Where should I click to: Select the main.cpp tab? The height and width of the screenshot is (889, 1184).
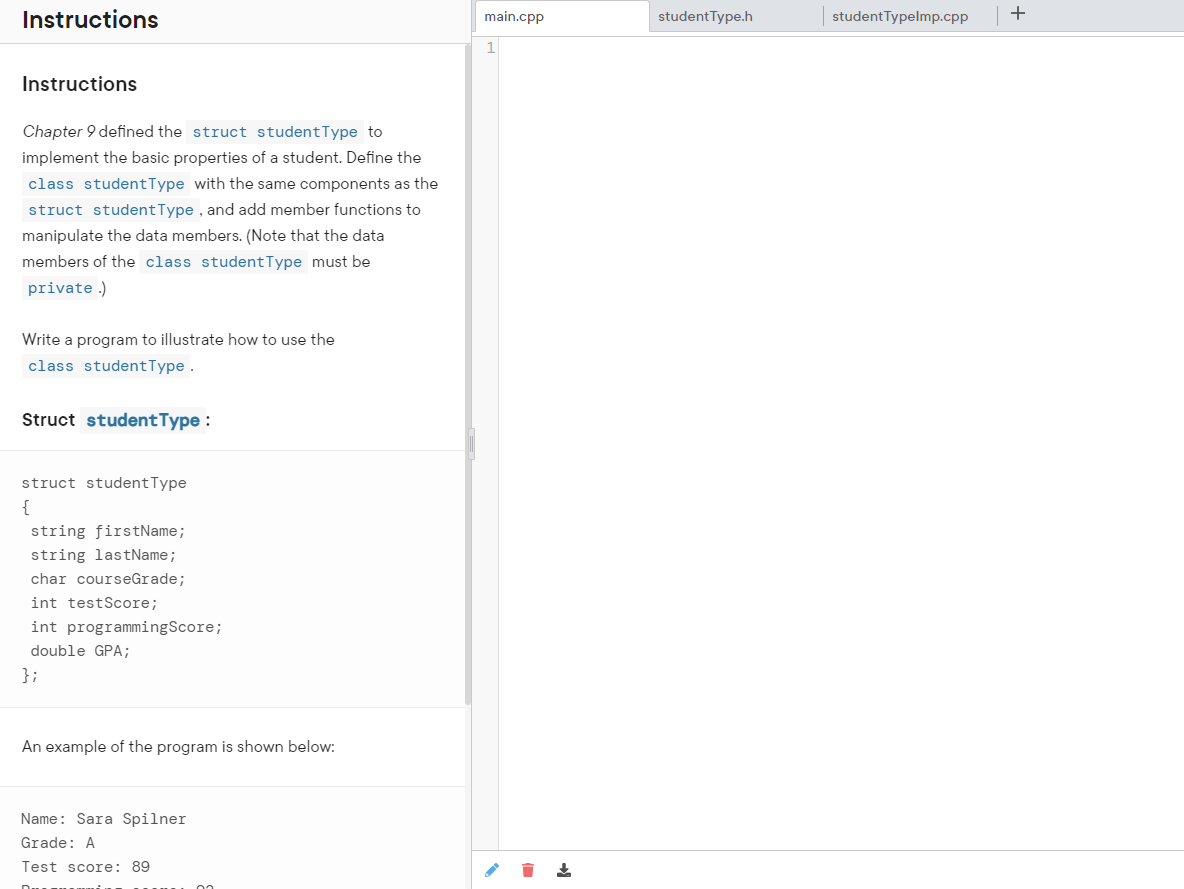[x=514, y=16]
